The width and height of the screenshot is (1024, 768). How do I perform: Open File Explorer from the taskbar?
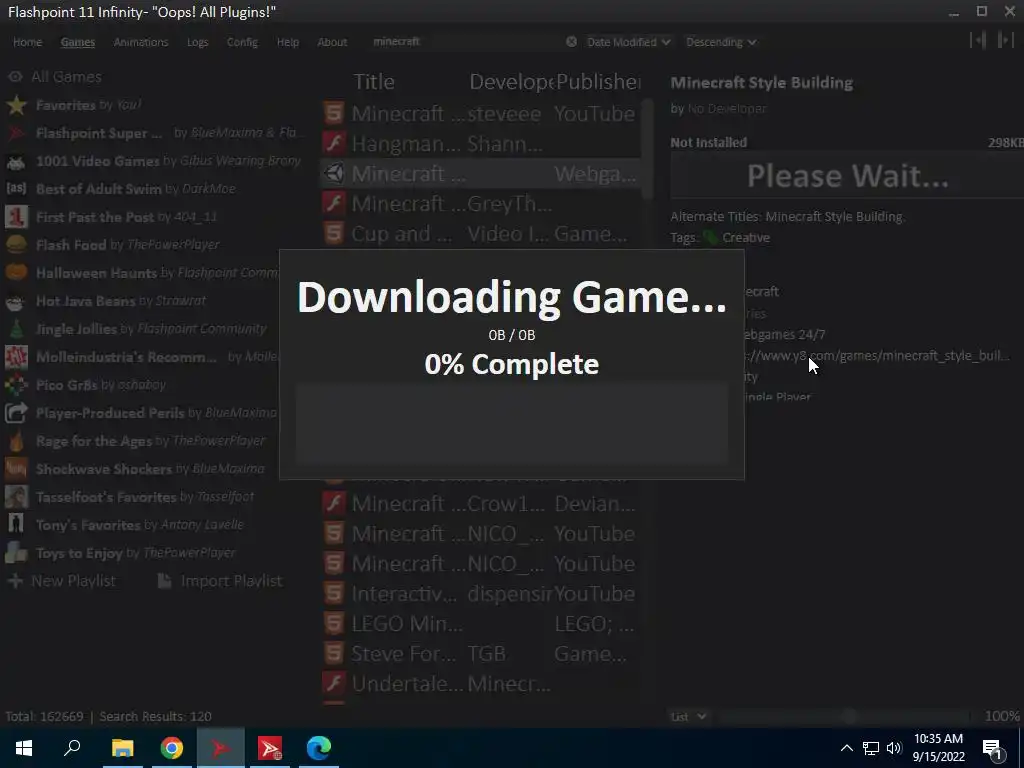click(122, 748)
